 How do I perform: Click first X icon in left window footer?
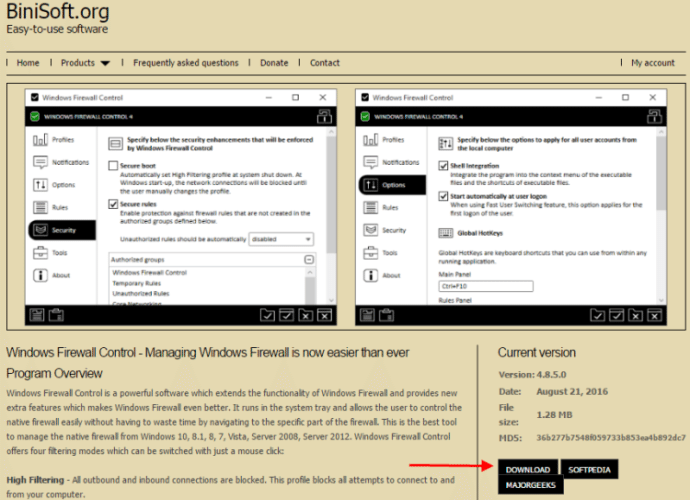click(x=305, y=315)
